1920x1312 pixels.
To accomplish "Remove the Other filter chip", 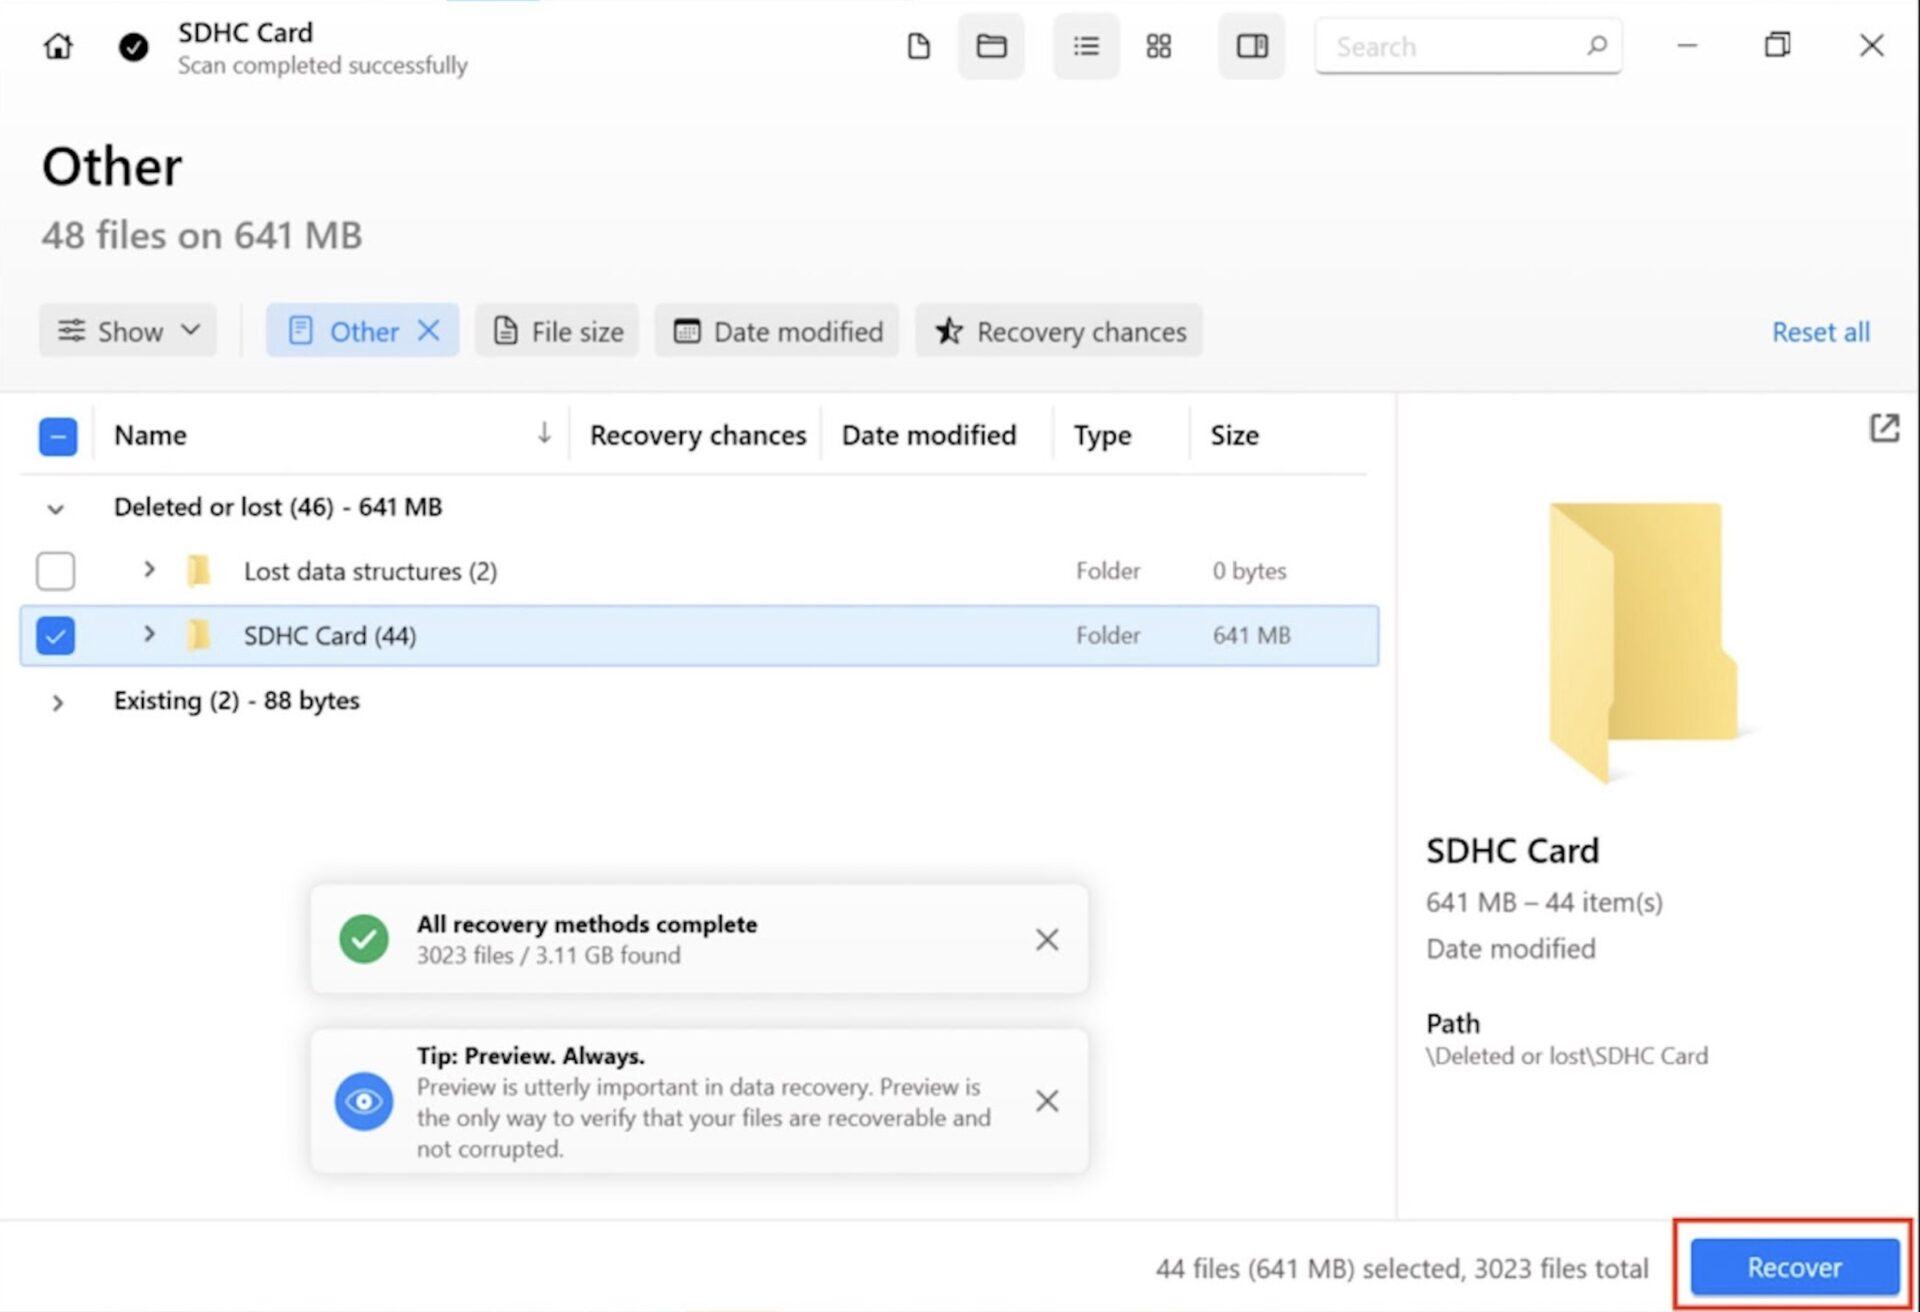I will pos(429,331).
